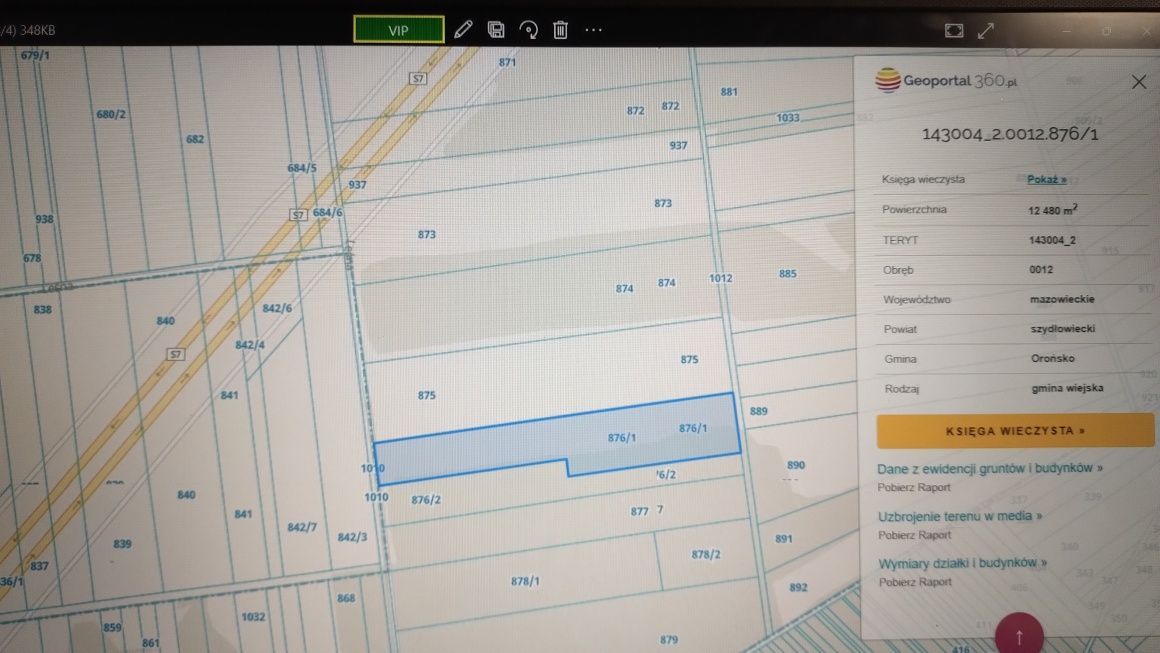Click parcel label 891 on map
Screen dimensions: 1160x653
pyautogui.click(x=784, y=539)
